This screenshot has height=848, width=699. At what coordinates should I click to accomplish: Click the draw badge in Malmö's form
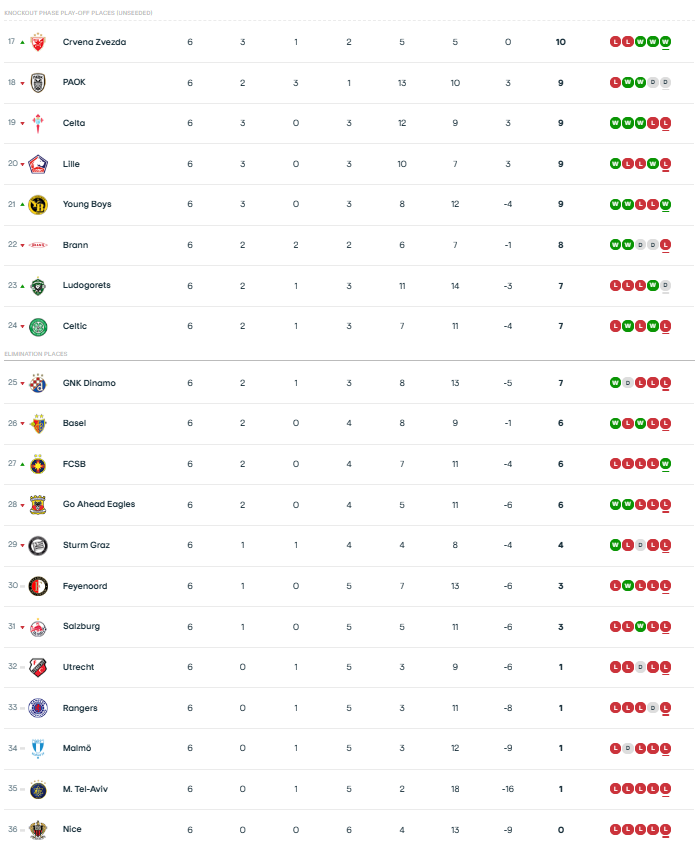[x=628, y=748]
